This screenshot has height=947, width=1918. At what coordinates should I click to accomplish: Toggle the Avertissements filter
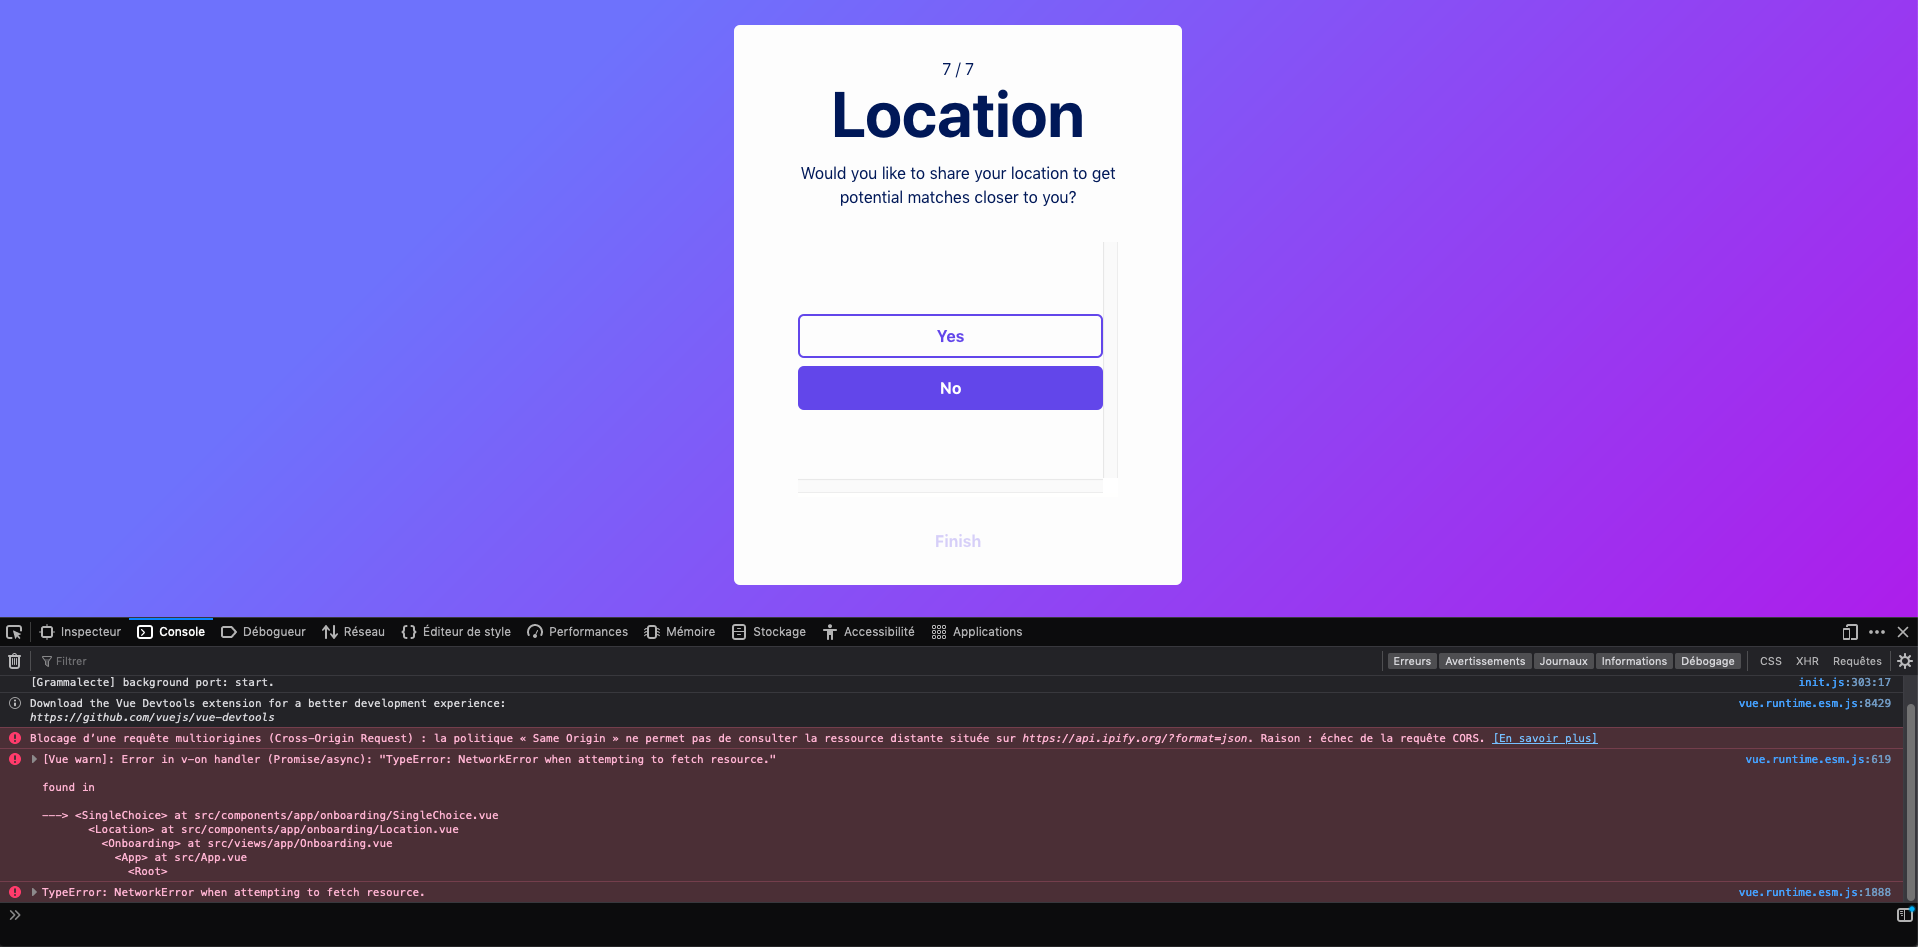[x=1485, y=661]
